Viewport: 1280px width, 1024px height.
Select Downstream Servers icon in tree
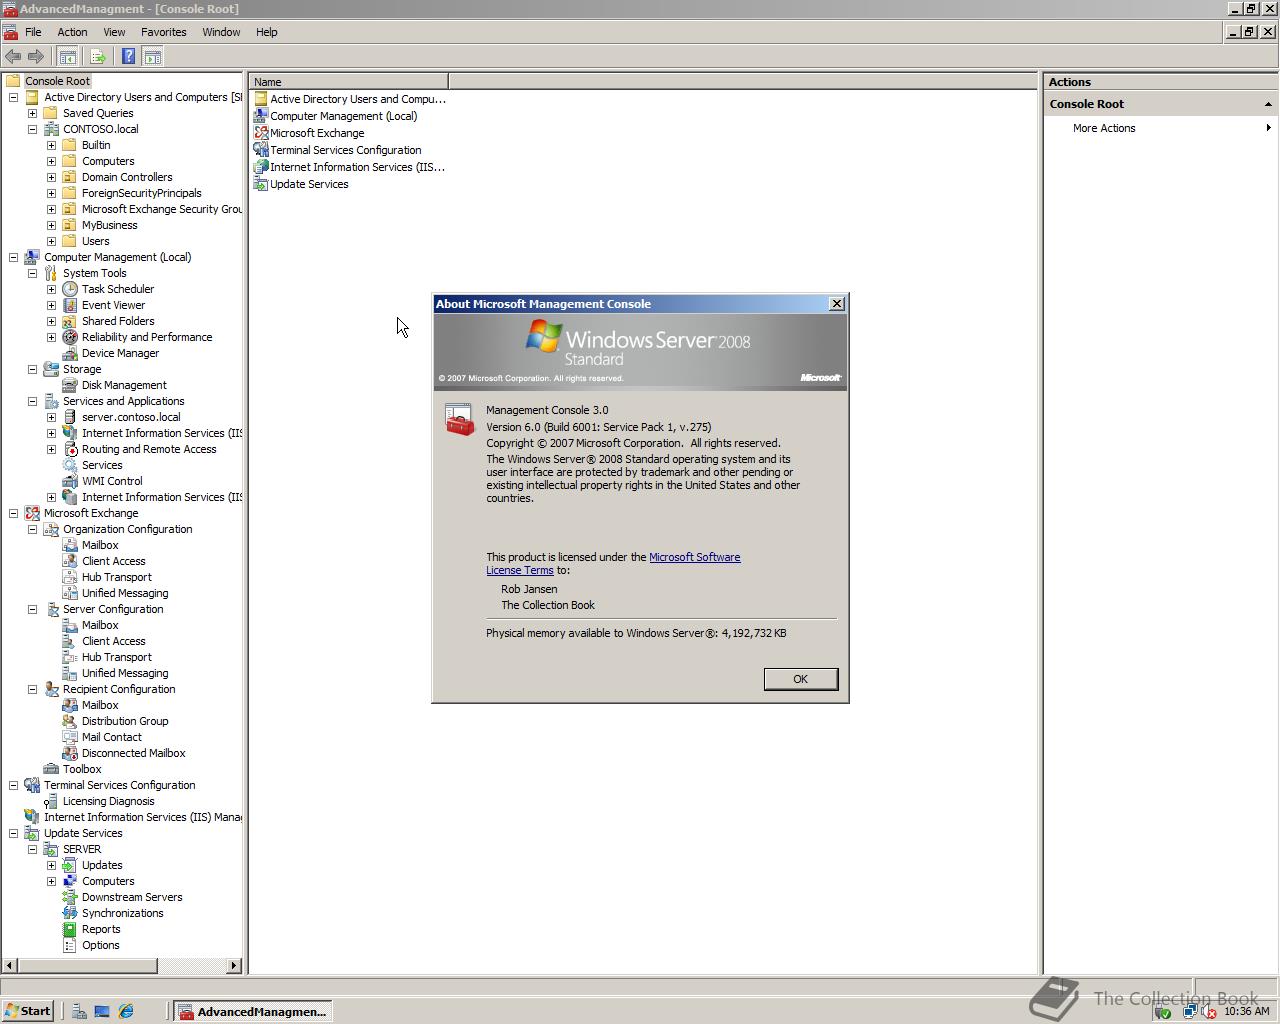click(70, 897)
